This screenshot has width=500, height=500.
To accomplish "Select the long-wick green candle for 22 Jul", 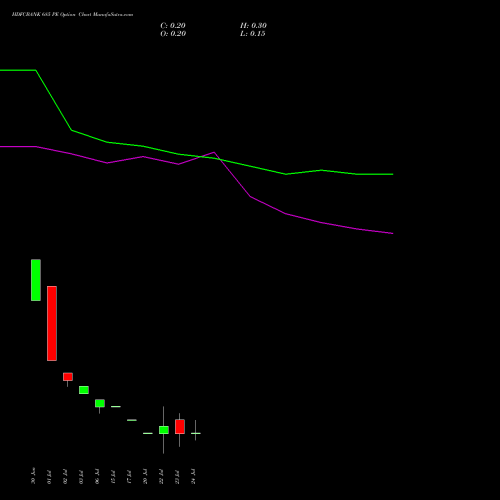I will pyautogui.click(x=164, y=430).
